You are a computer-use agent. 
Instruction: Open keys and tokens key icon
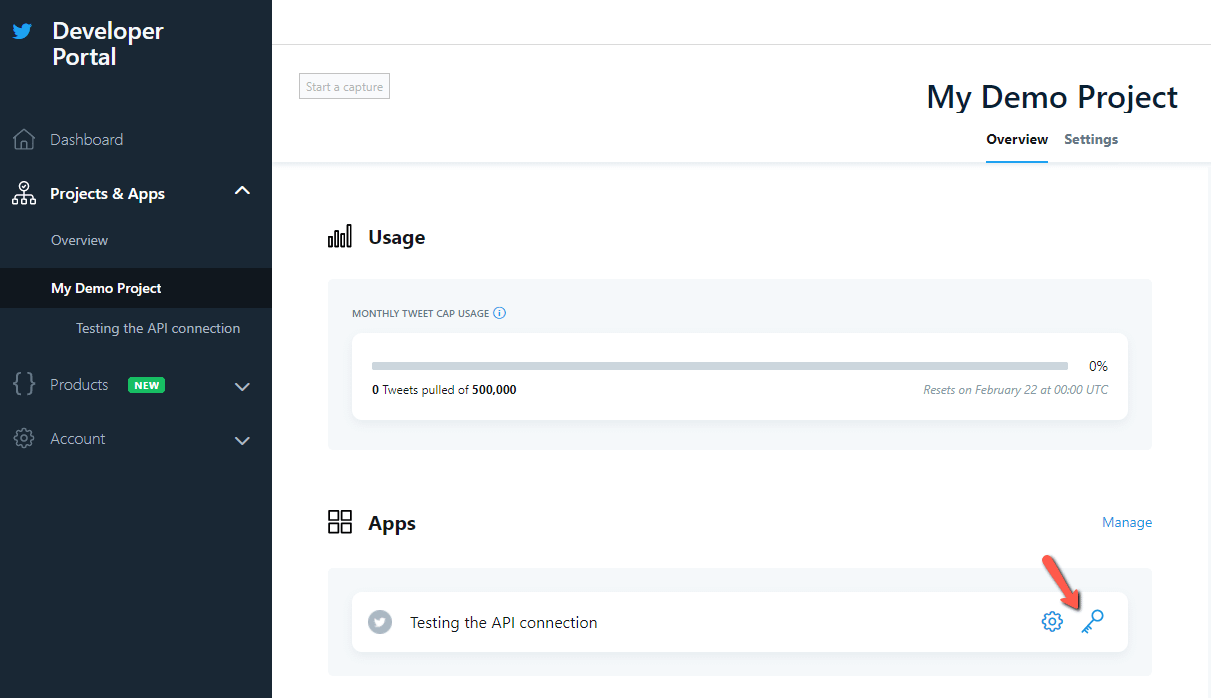coord(1092,622)
